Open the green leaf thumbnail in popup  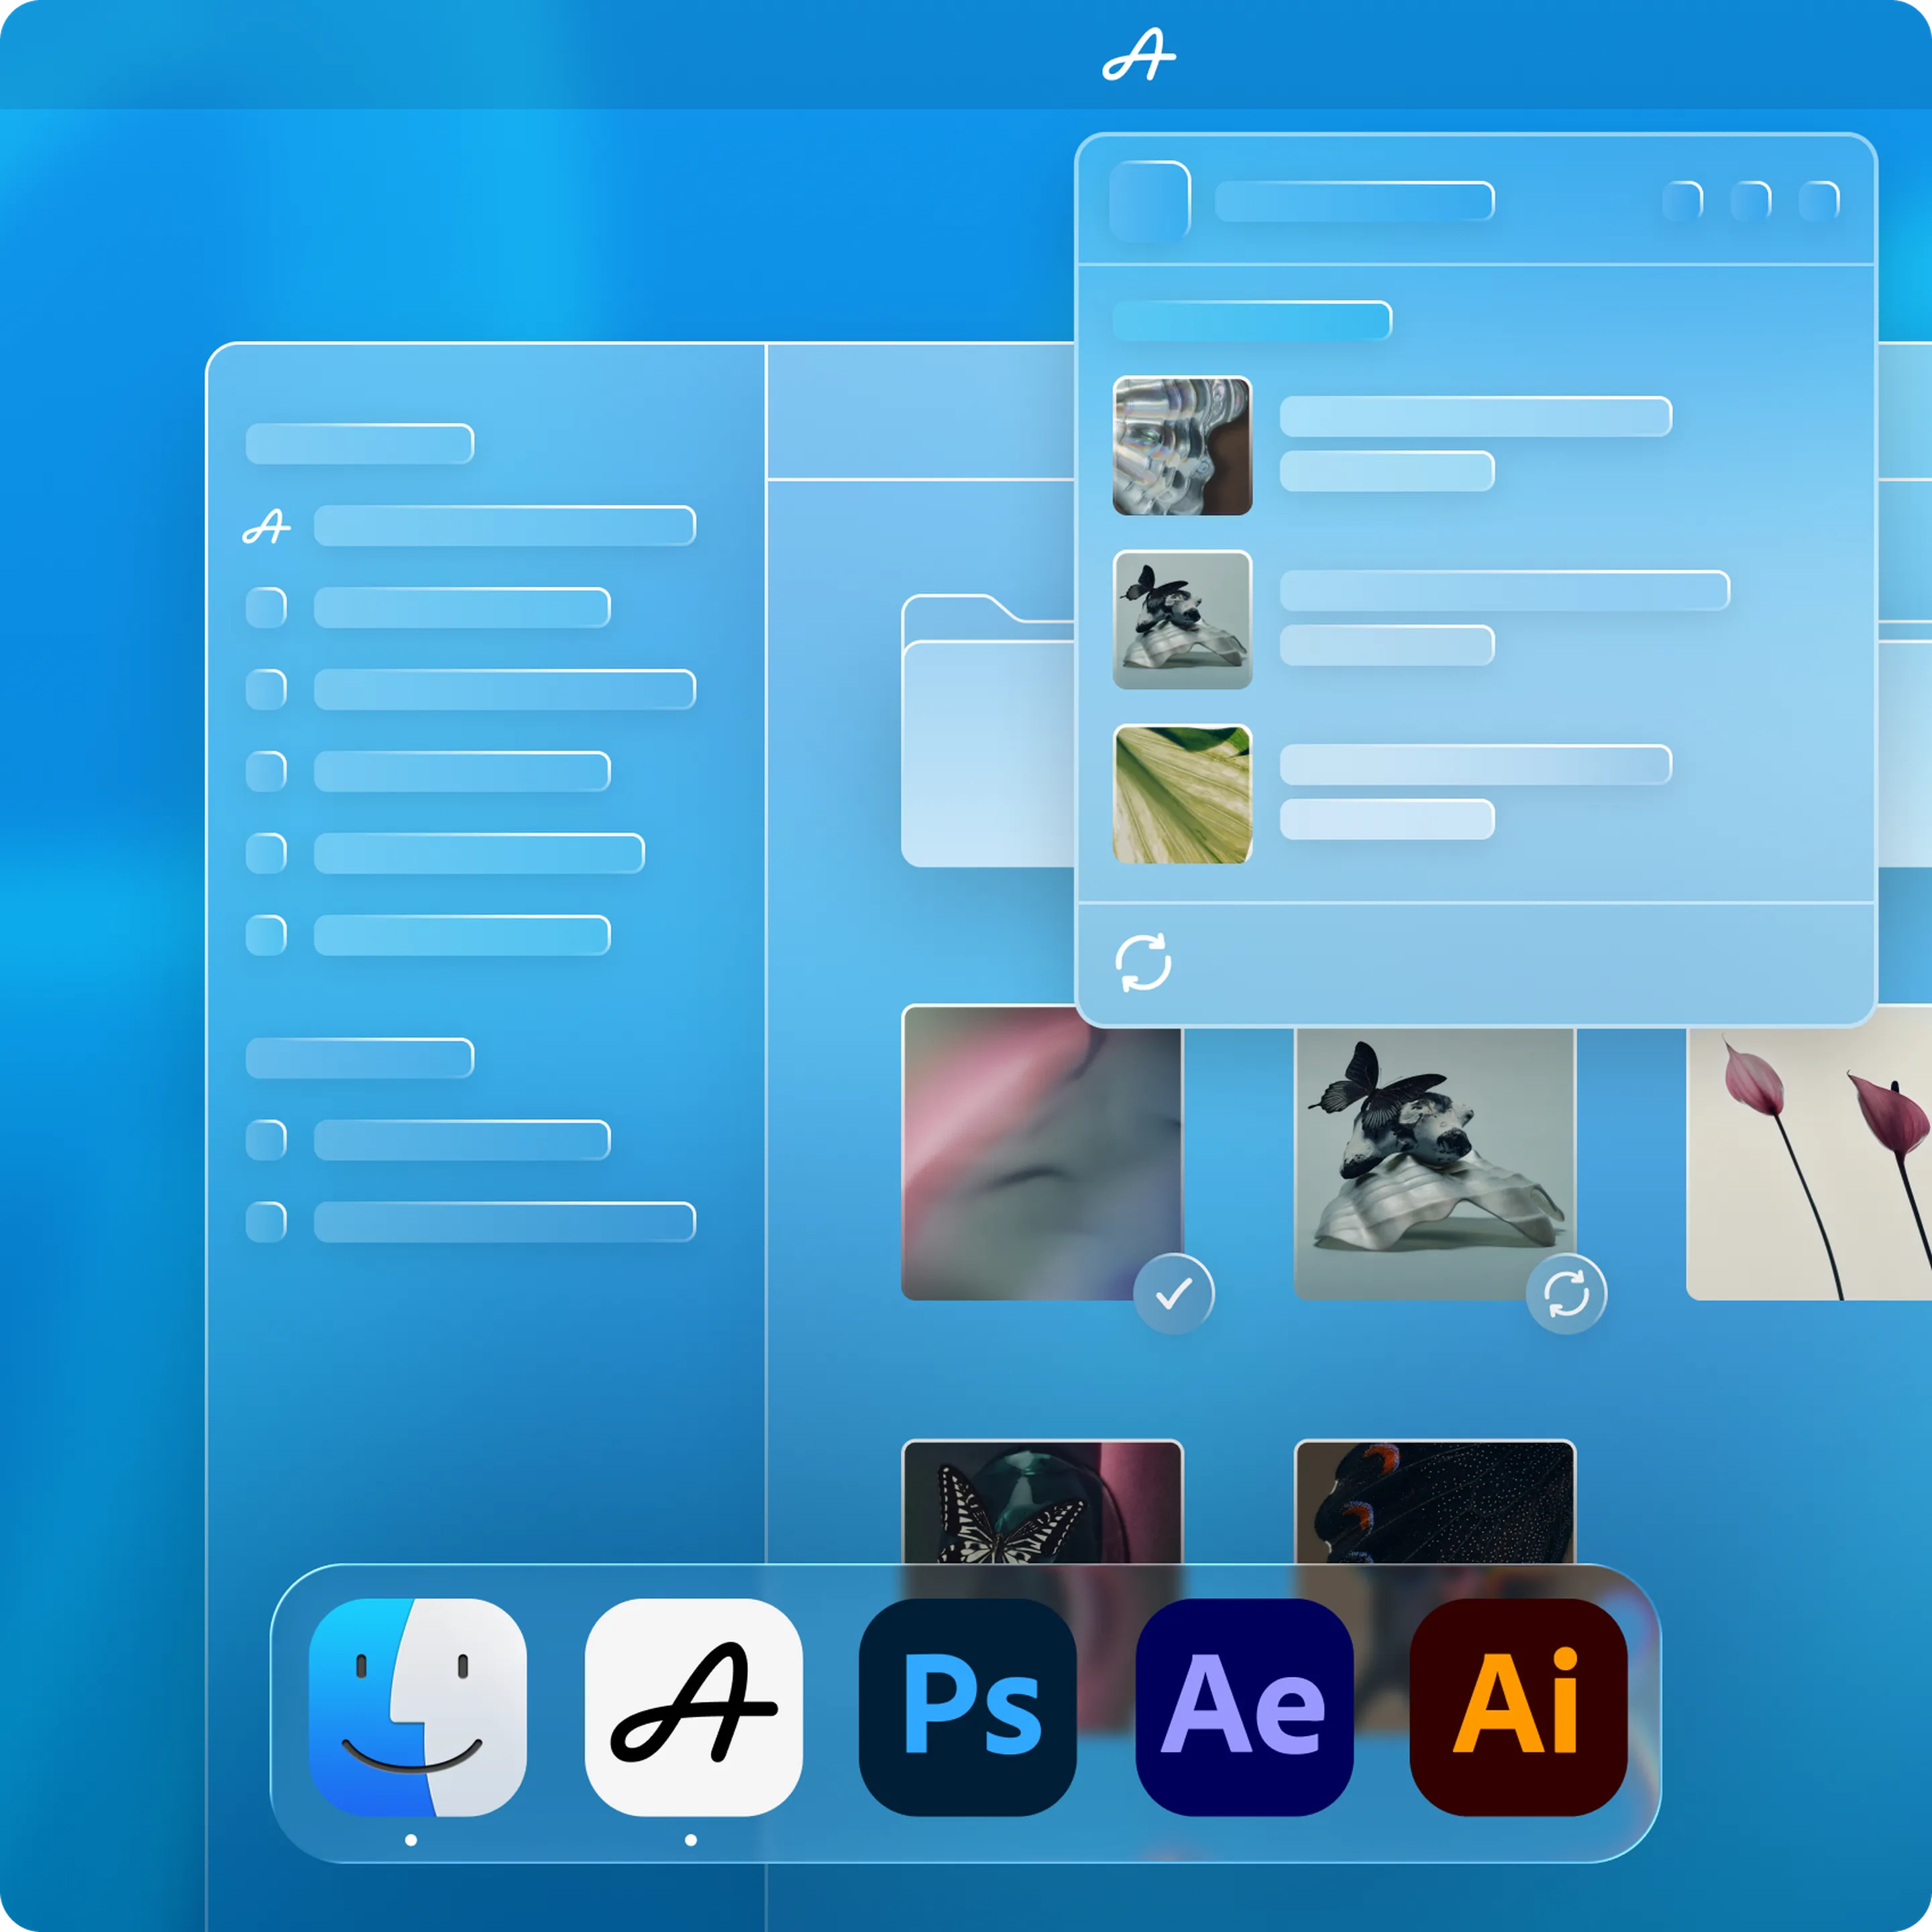[1182, 794]
